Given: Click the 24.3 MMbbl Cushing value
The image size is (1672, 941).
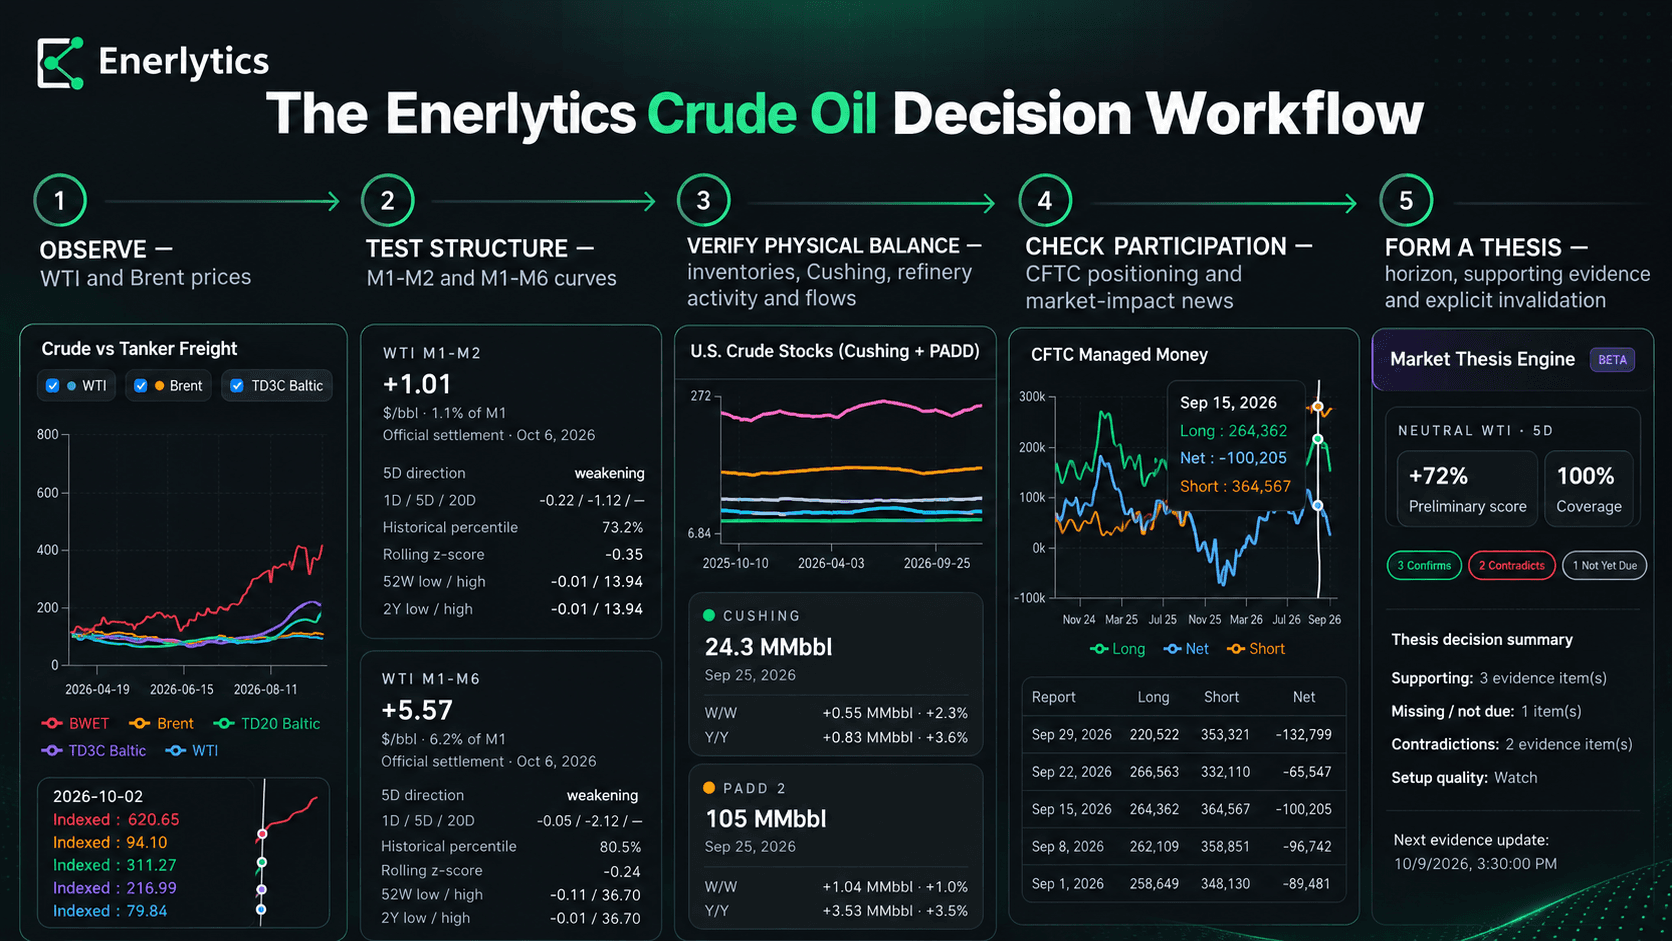Looking at the screenshot, I should [x=768, y=647].
